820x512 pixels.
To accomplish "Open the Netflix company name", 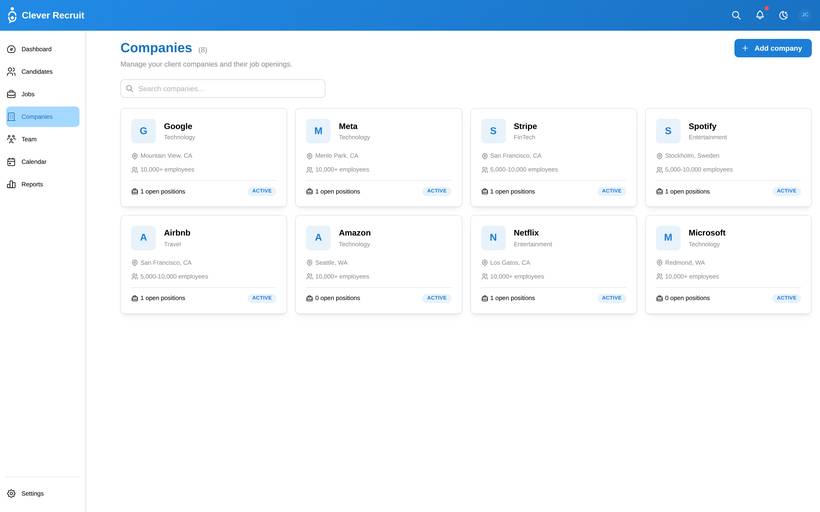I will point(526,233).
